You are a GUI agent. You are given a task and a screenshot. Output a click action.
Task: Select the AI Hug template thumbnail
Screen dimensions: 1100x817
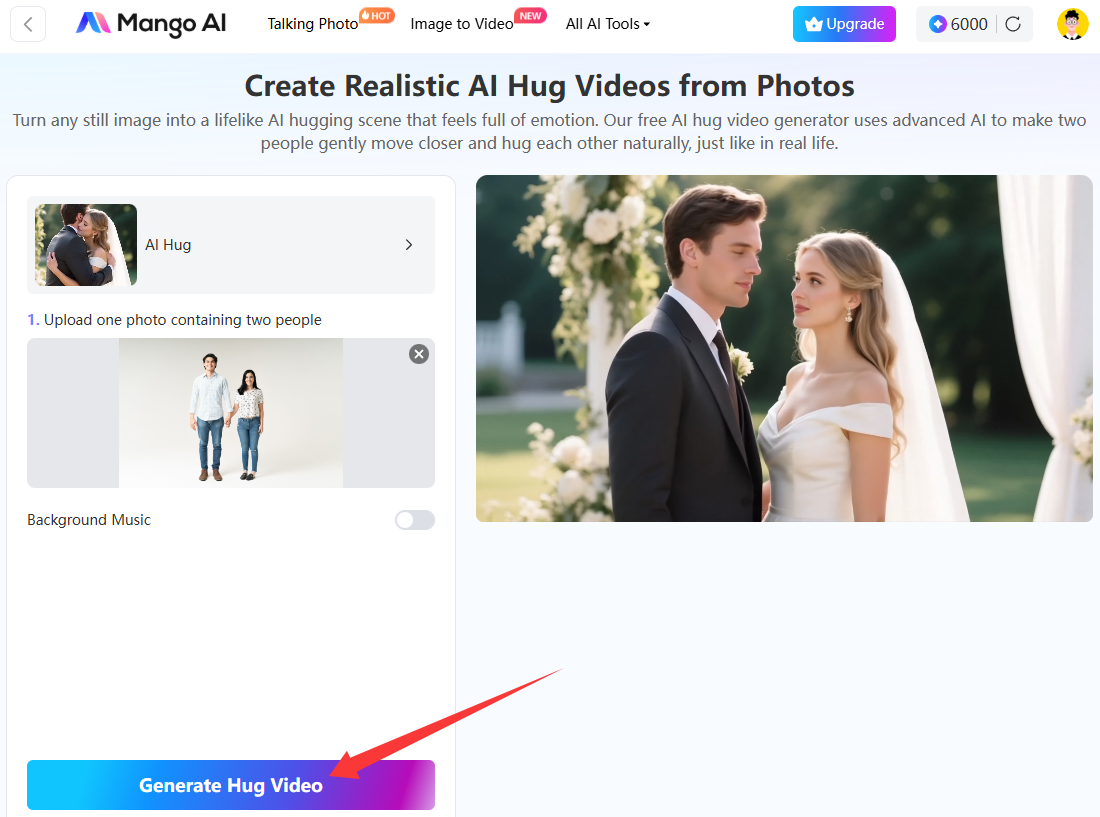click(x=86, y=245)
